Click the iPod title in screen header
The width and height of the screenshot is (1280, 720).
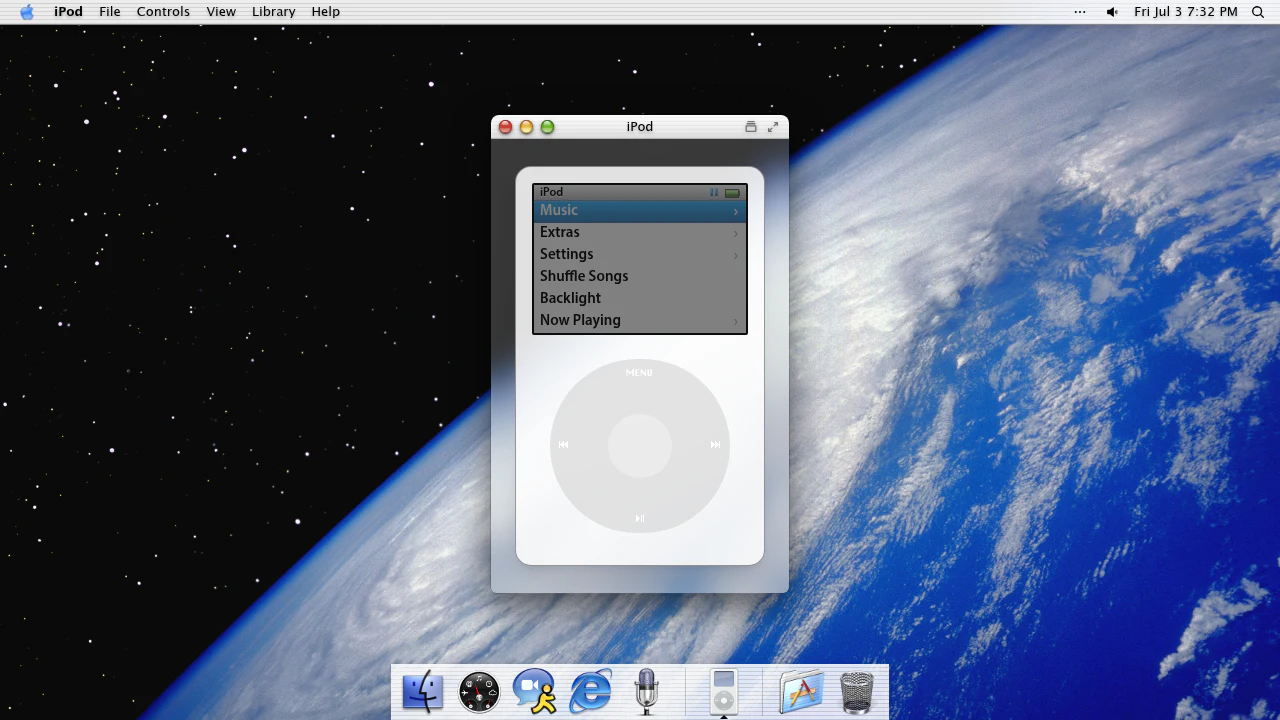551,192
